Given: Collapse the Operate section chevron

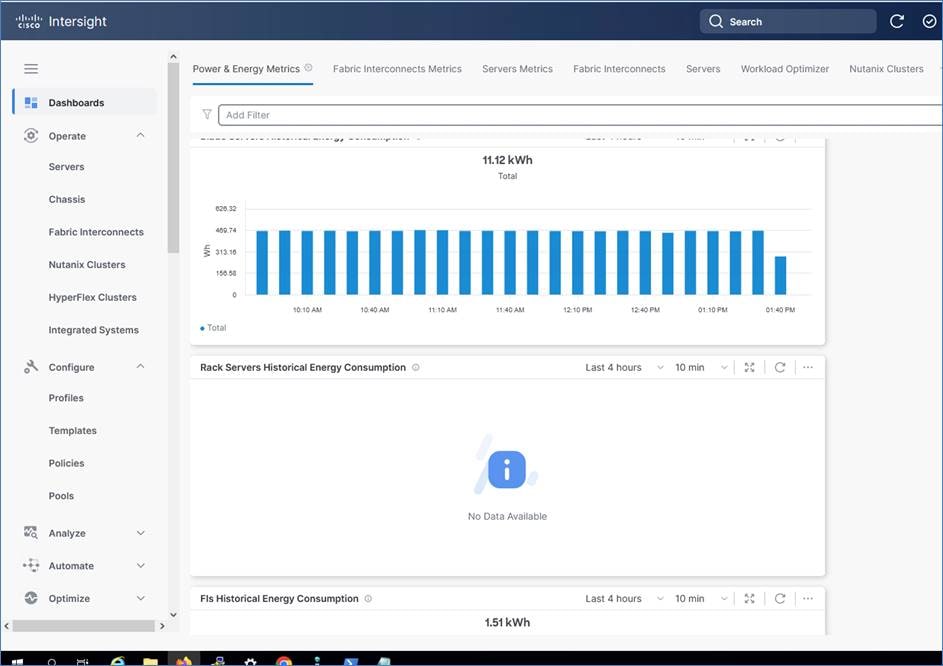Looking at the screenshot, I should click(140, 135).
